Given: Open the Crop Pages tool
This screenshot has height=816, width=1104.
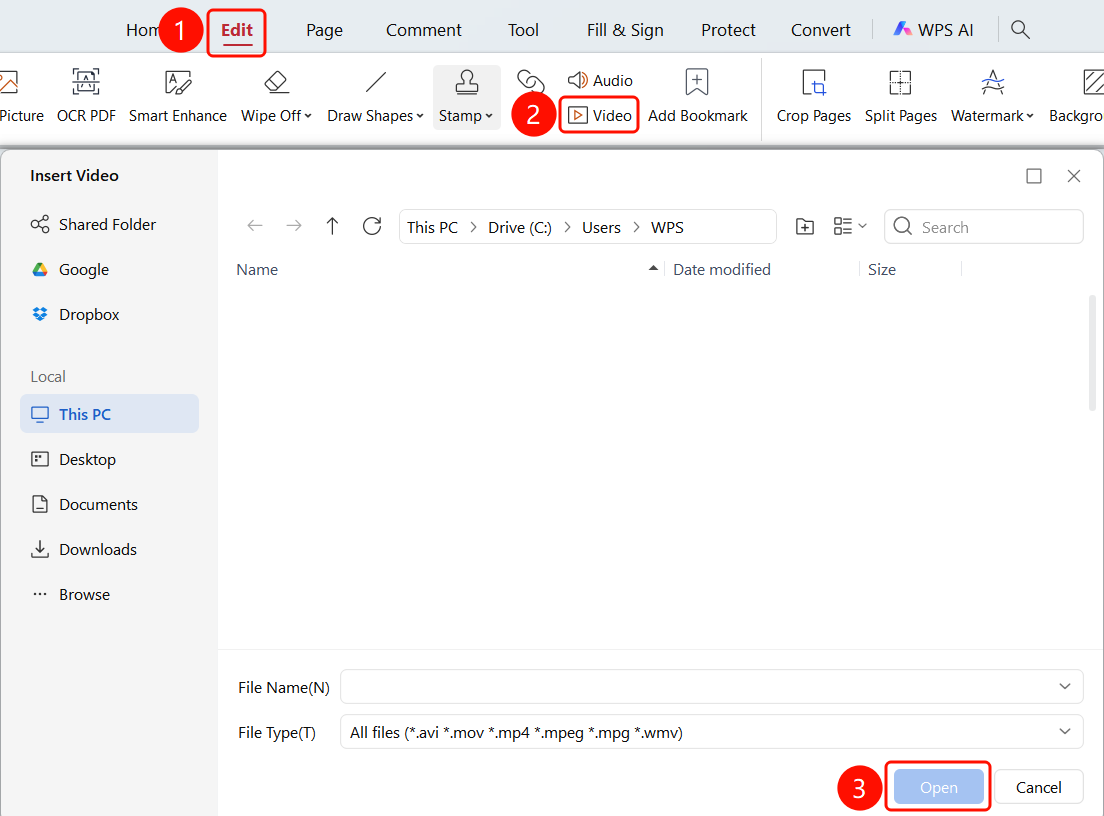Looking at the screenshot, I should pos(813,96).
